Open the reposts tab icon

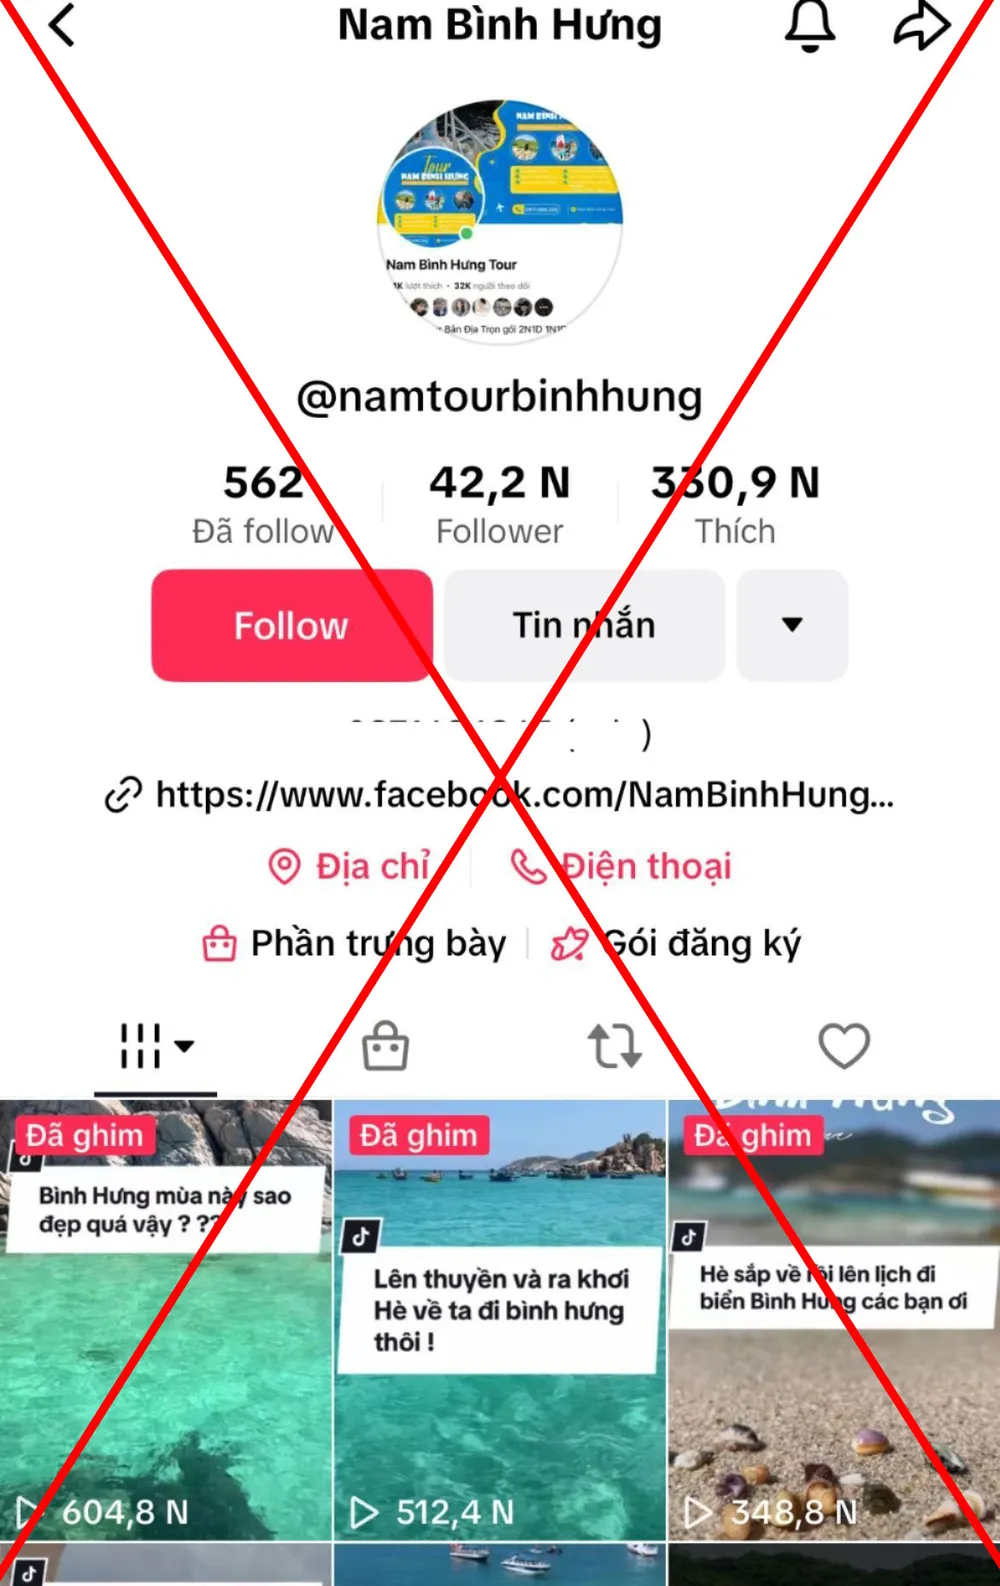614,1046
